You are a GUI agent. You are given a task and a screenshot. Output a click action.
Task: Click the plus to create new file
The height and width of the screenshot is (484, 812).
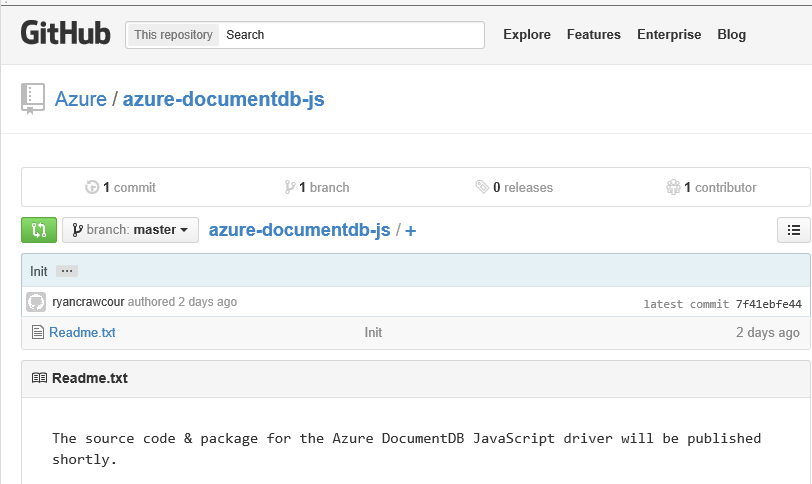pos(410,231)
